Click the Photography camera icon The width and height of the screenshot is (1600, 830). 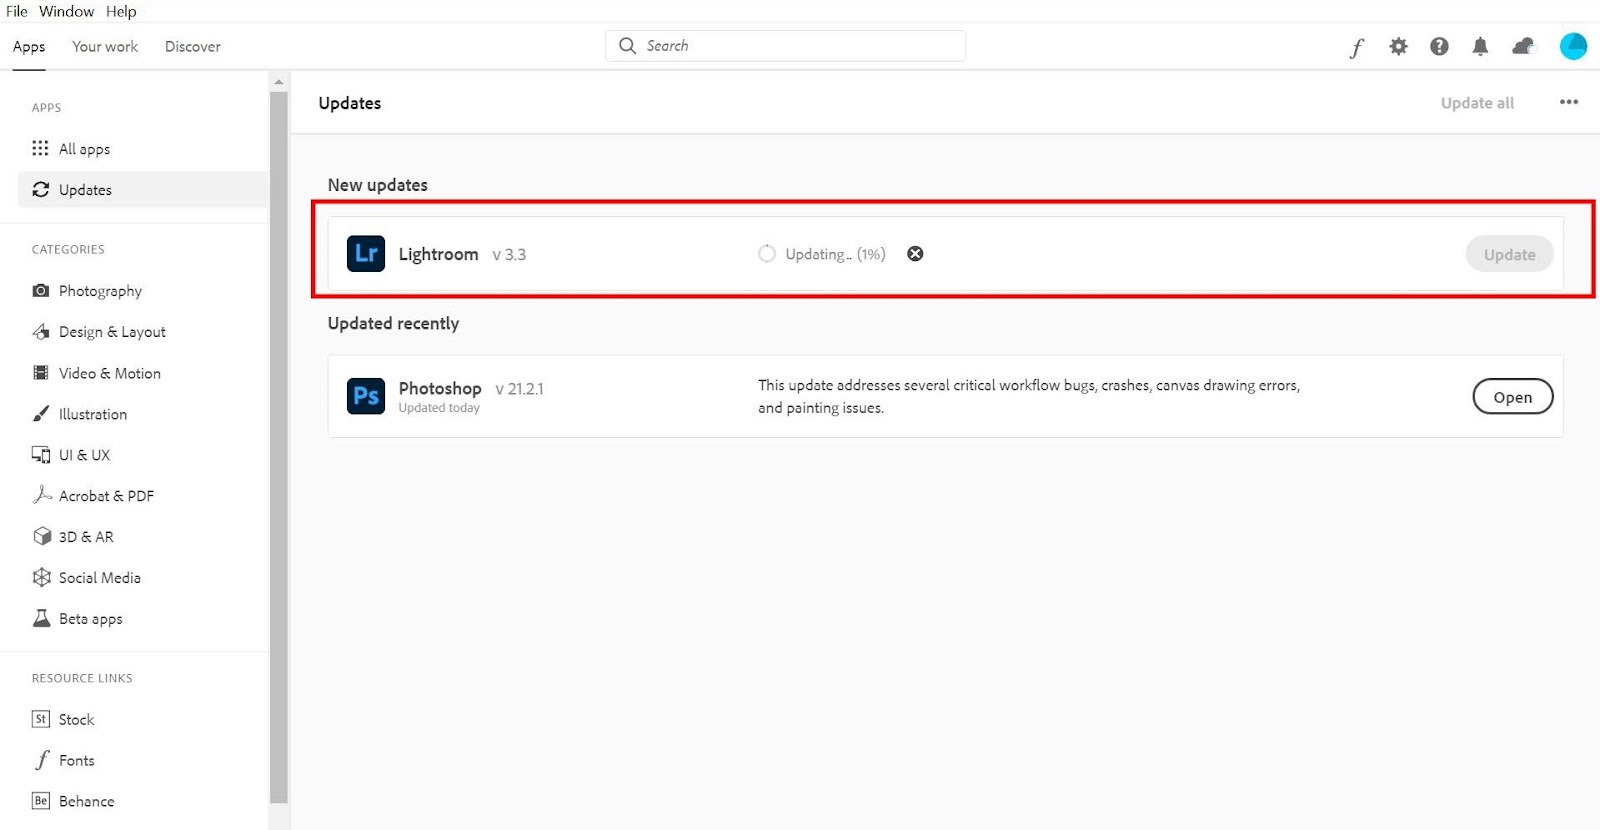pyautogui.click(x=41, y=290)
